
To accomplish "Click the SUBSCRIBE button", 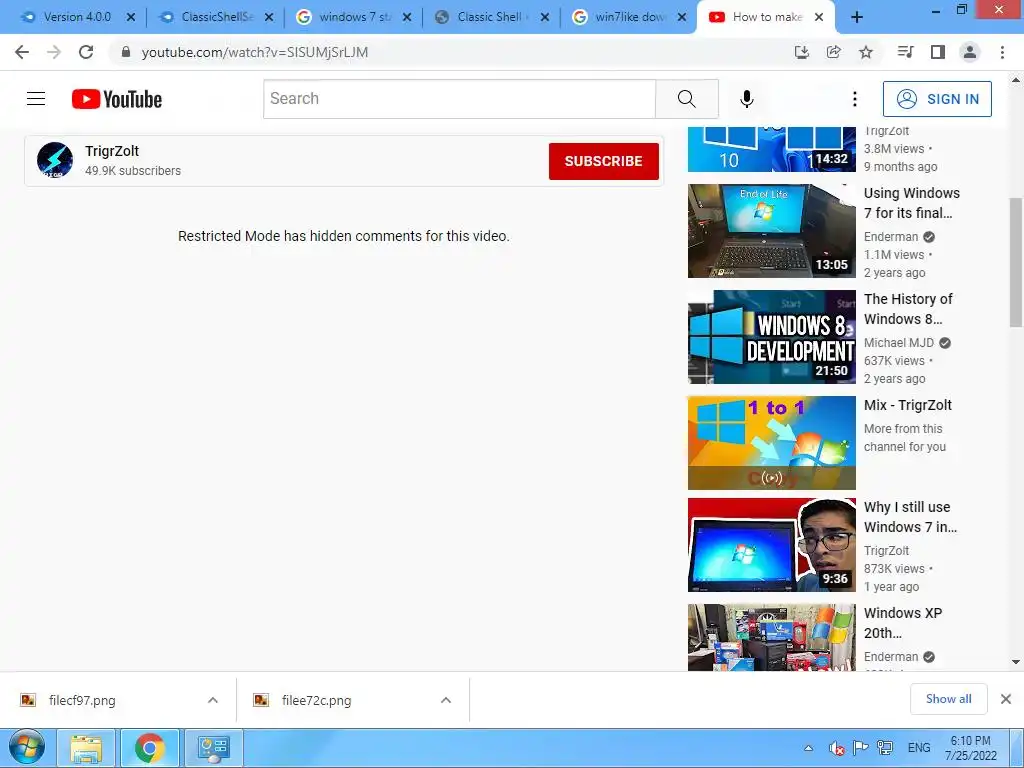I will (x=603, y=161).
